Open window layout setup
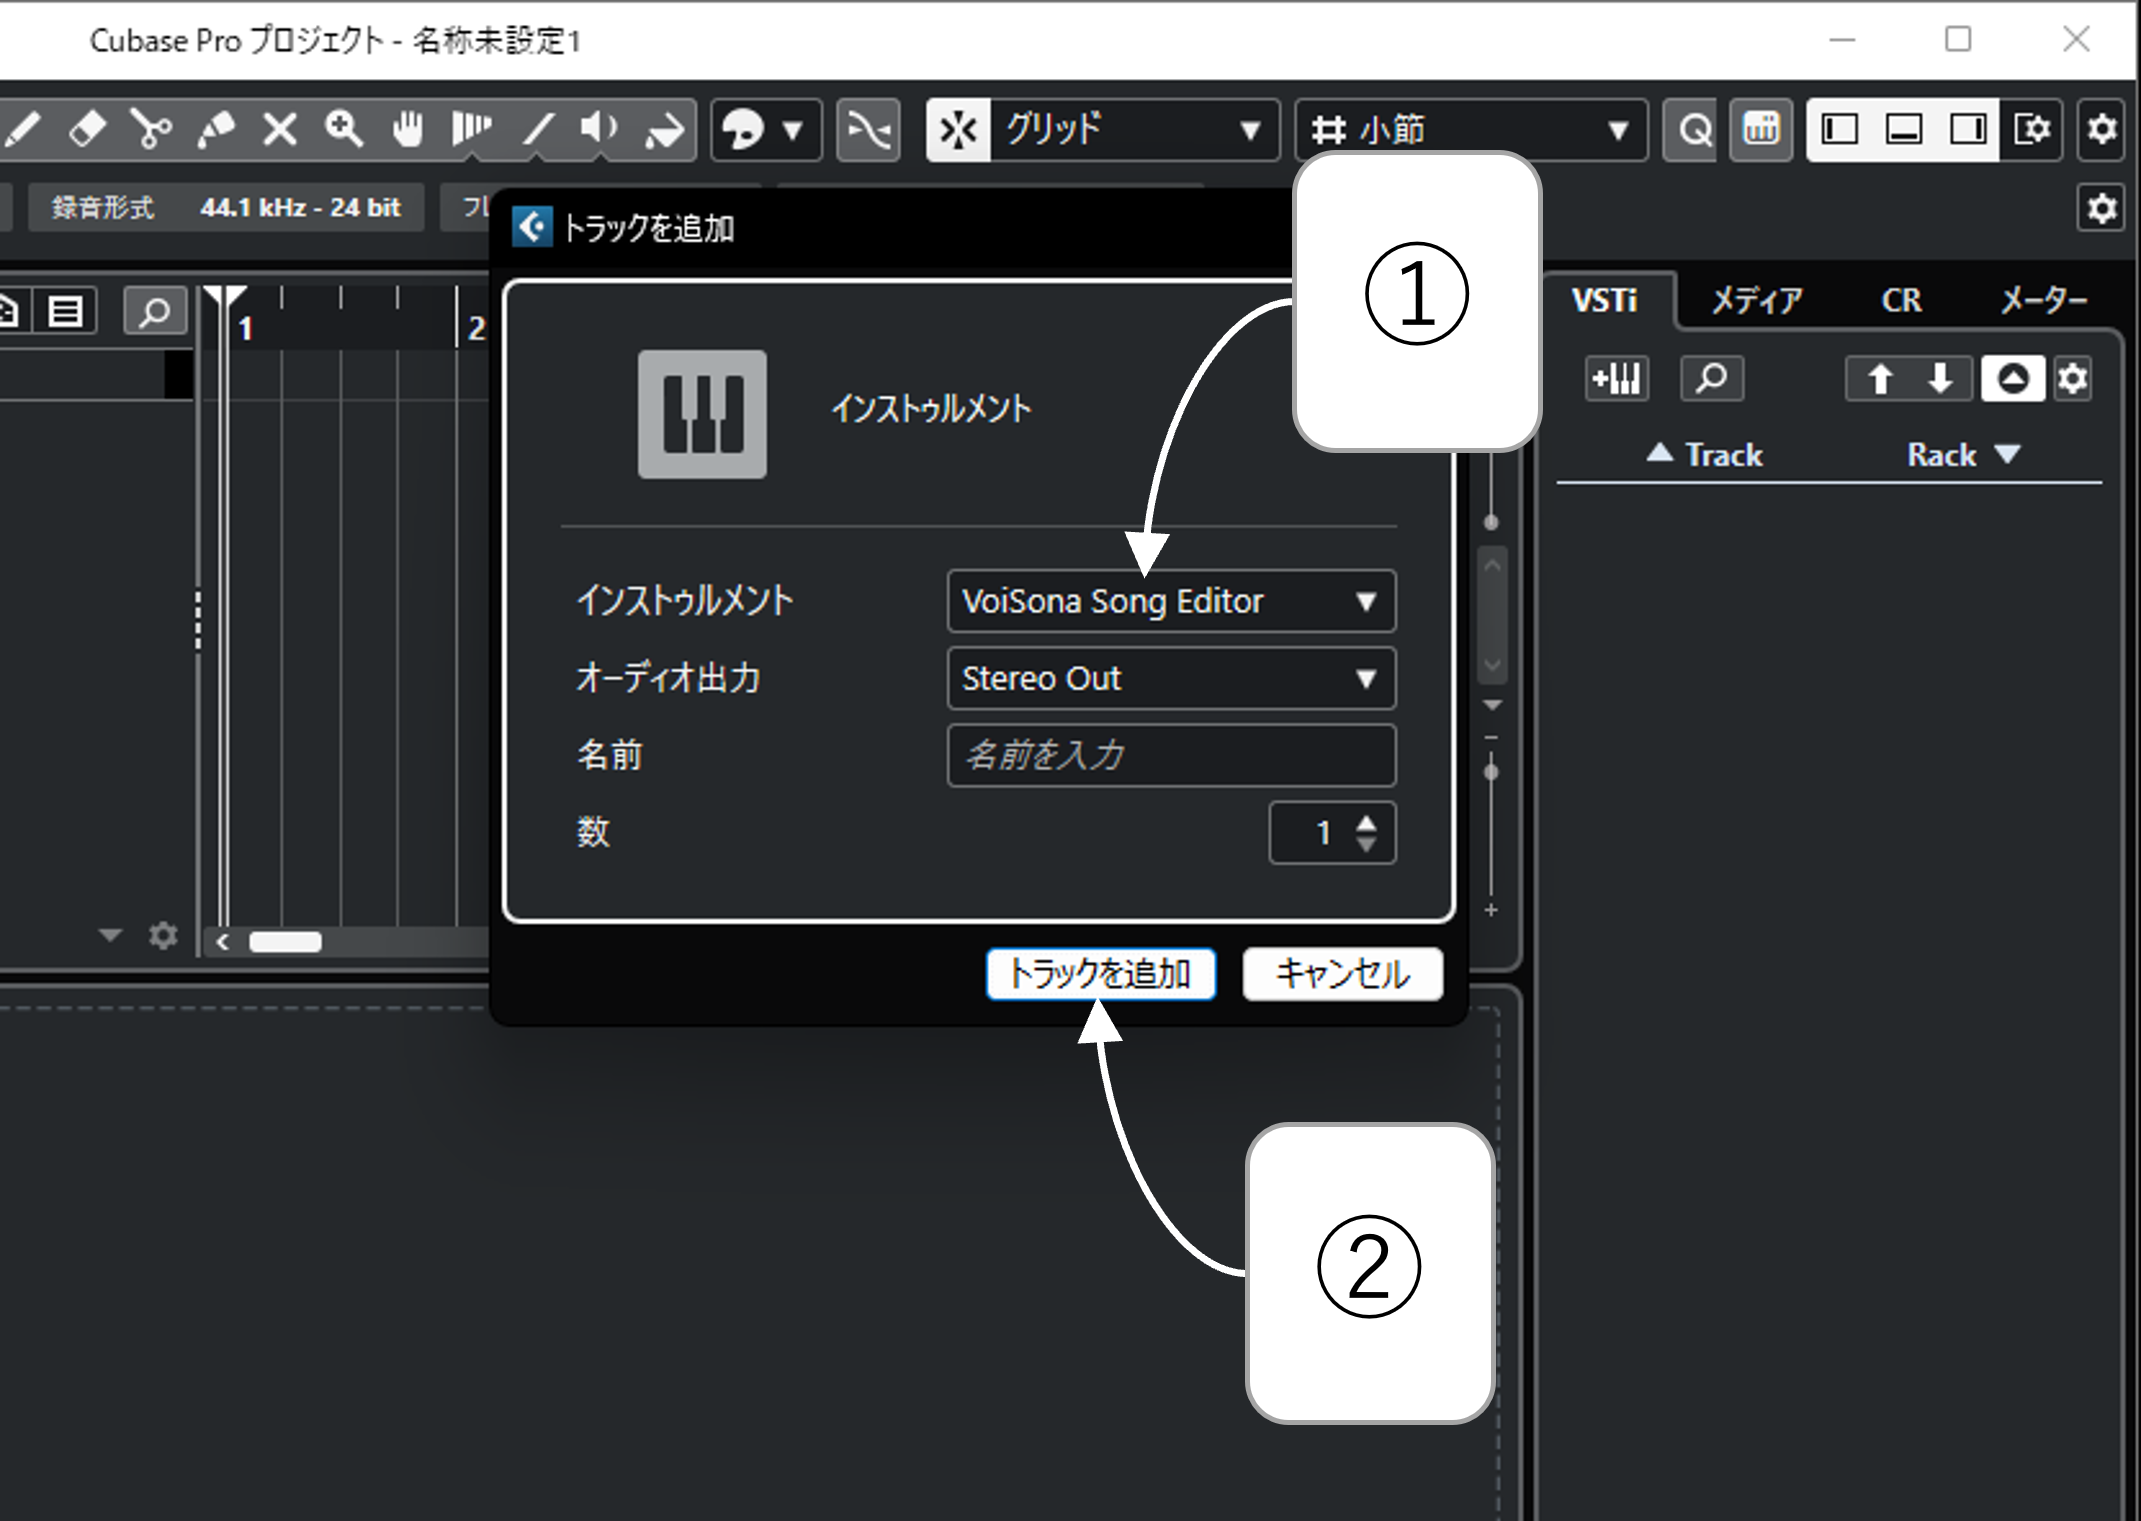2141x1521 pixels. click(2032, 130)
